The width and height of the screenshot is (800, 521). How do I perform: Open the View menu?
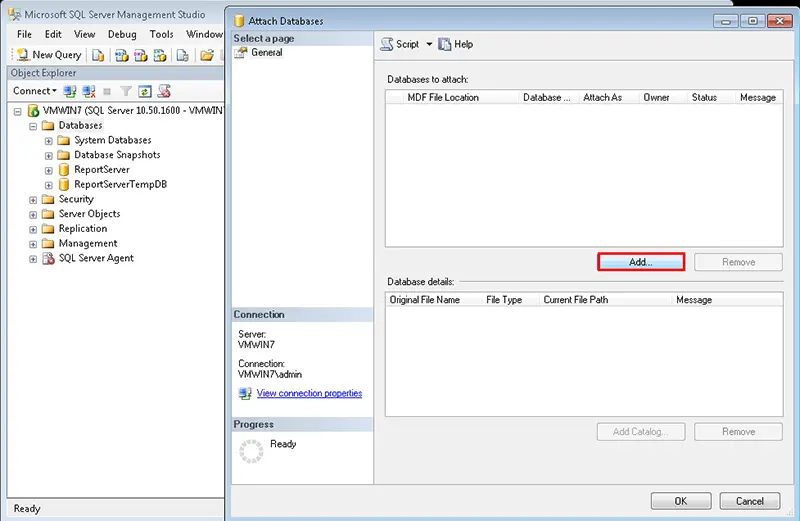point(84,34)
